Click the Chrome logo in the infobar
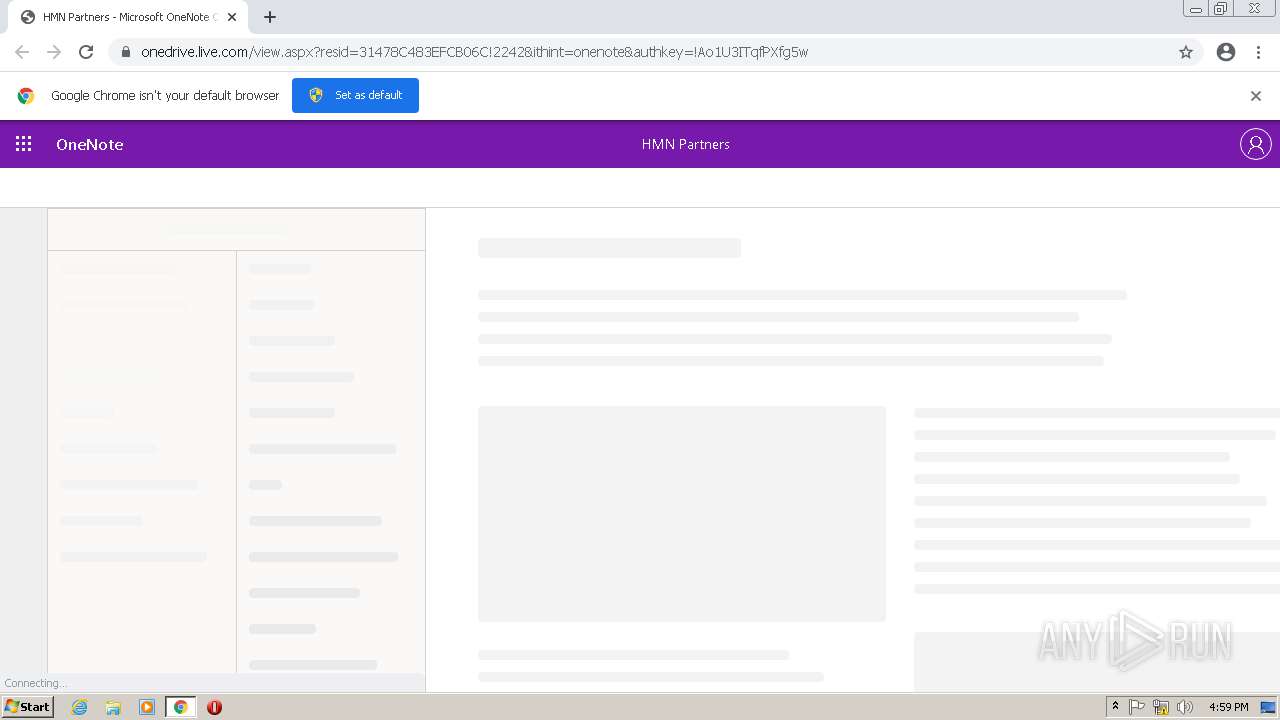The height and width of the screenshot is (720, 1280). tap(26, 96)
